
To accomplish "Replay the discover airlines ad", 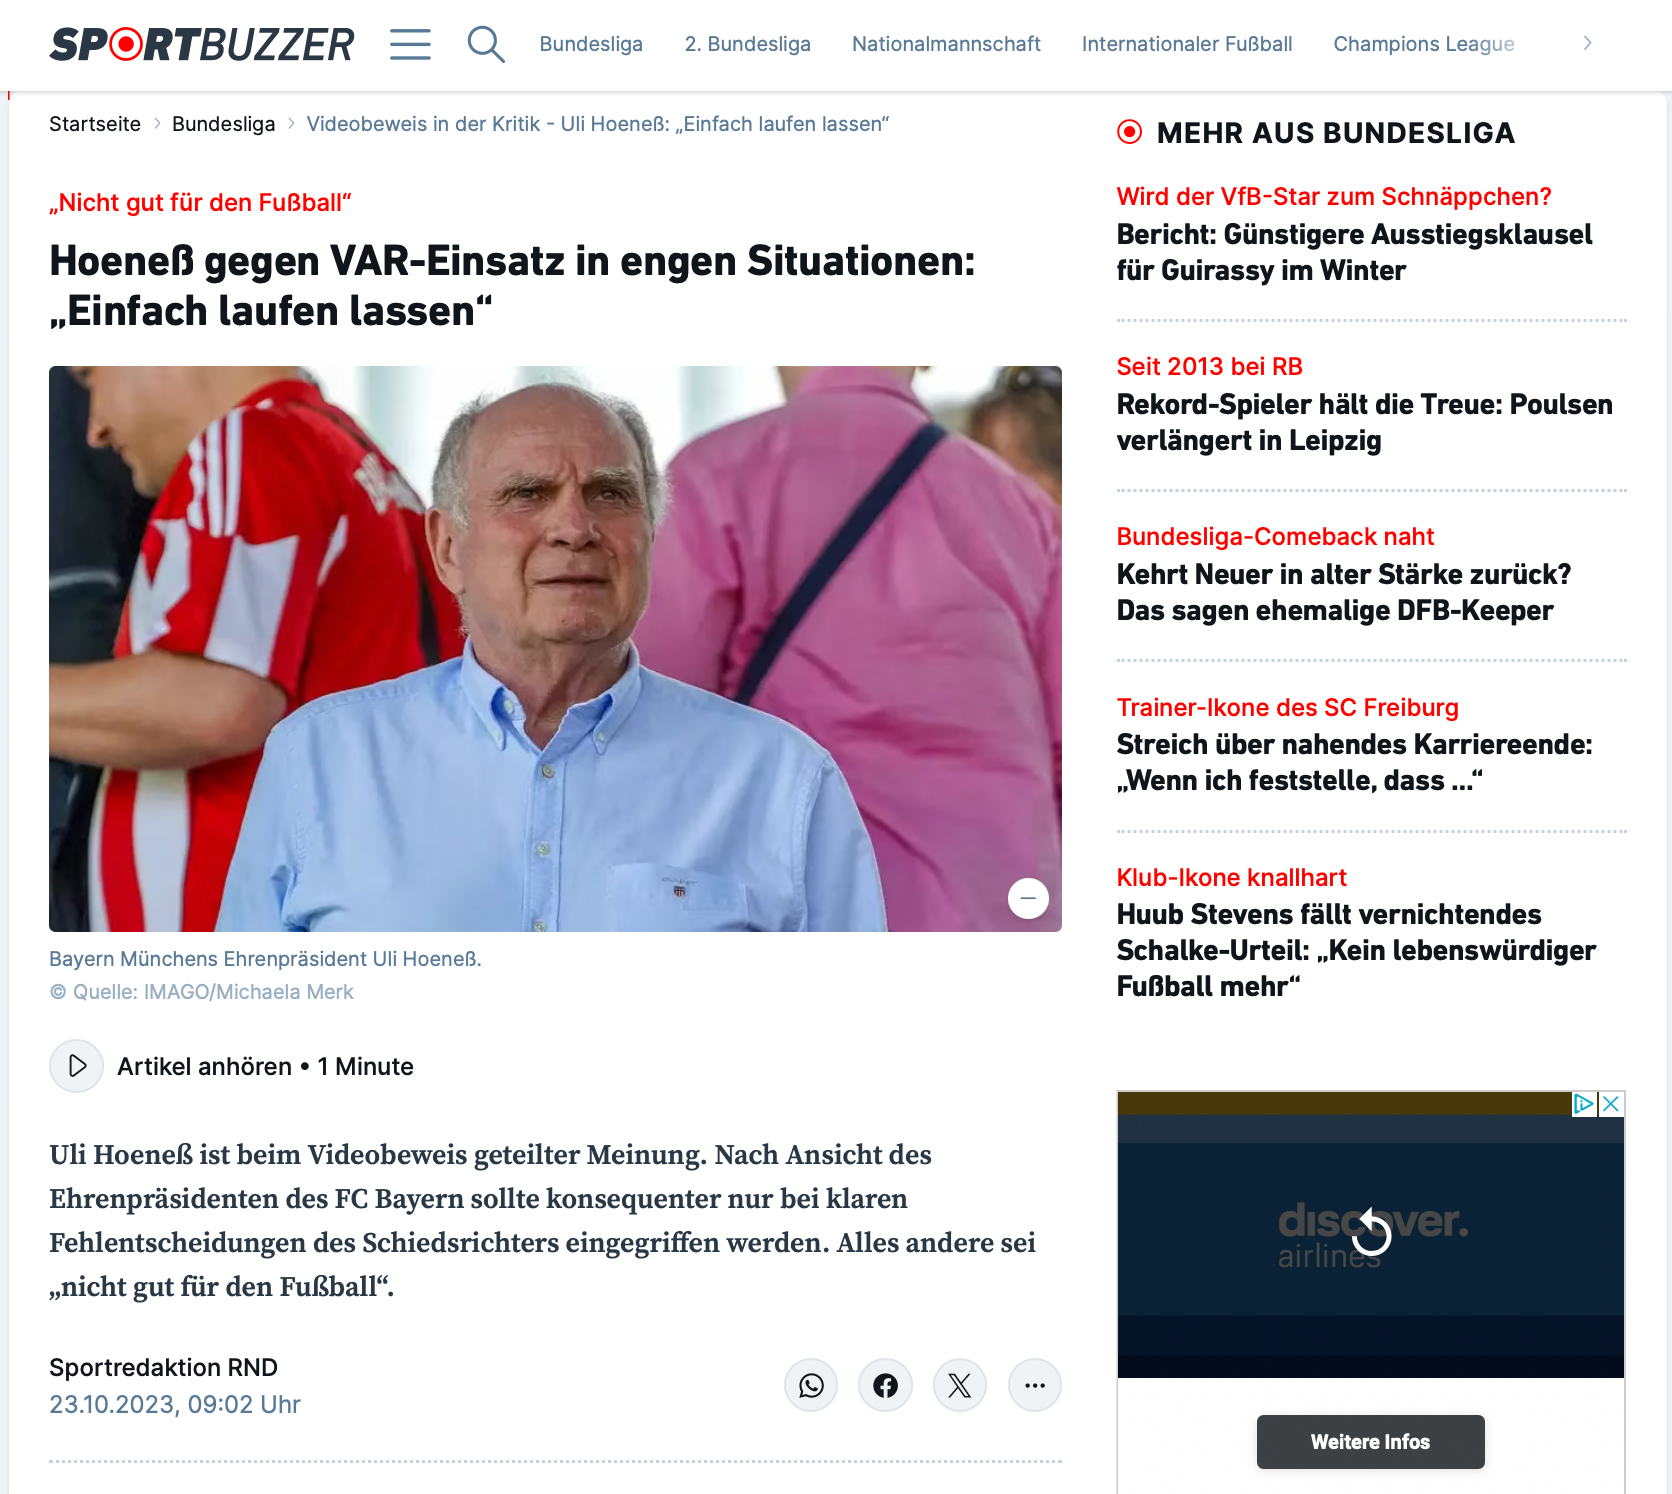I will (x=1371, y=1233).
